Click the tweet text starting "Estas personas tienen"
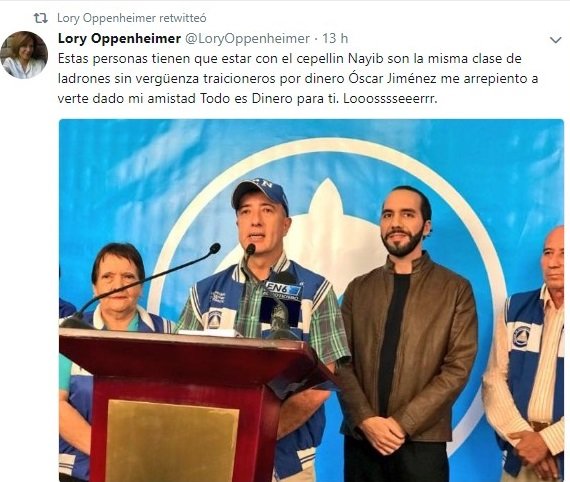This screenshot has height=482, width=570. [x=298, y=79]
